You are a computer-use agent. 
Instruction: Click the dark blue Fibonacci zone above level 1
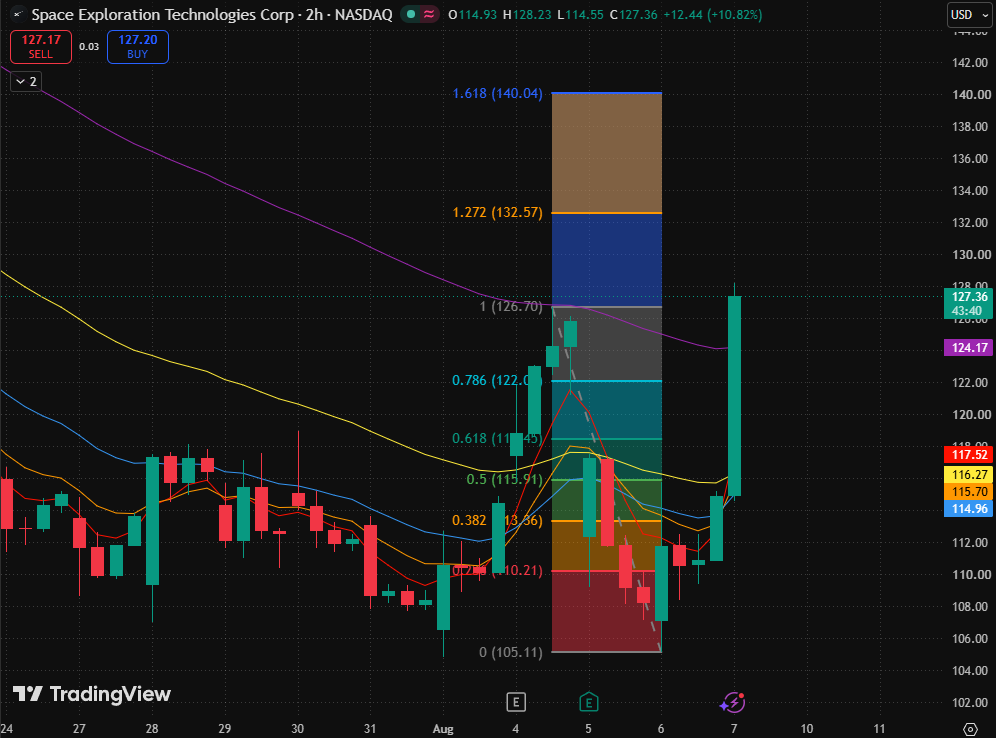607,260
